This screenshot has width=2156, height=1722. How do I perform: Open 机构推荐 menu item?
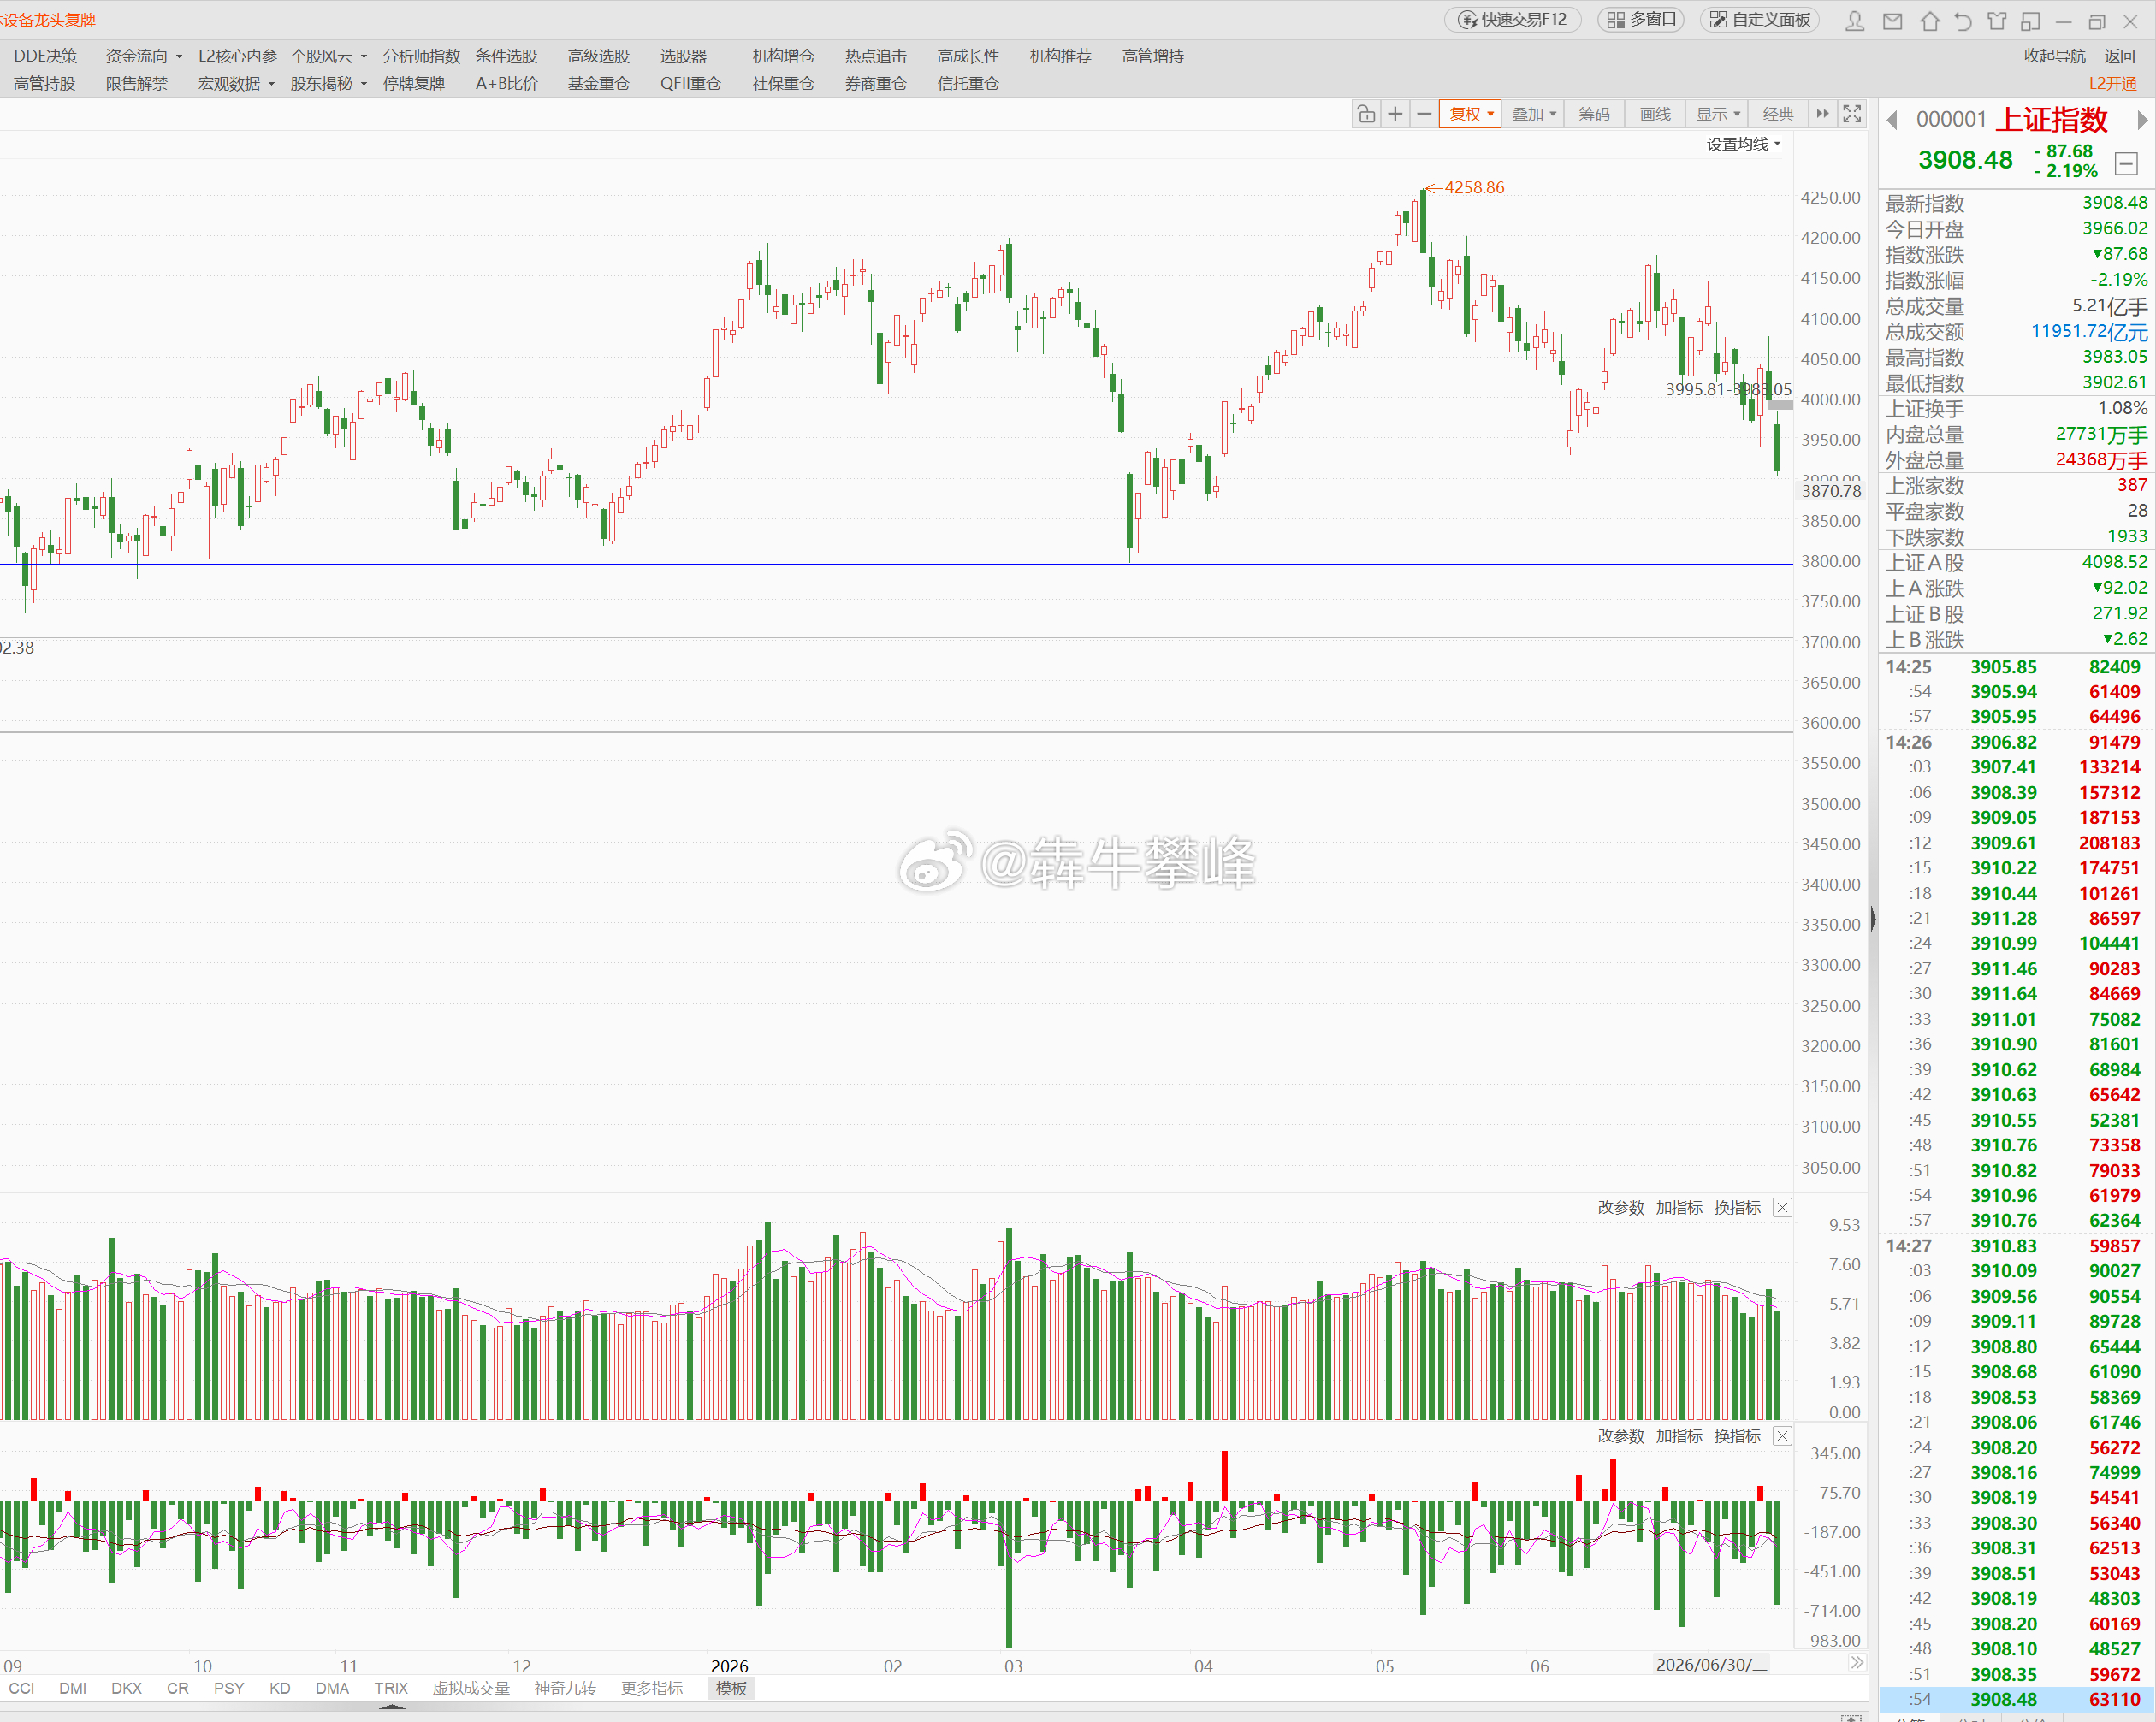(x=1060, y=56)
